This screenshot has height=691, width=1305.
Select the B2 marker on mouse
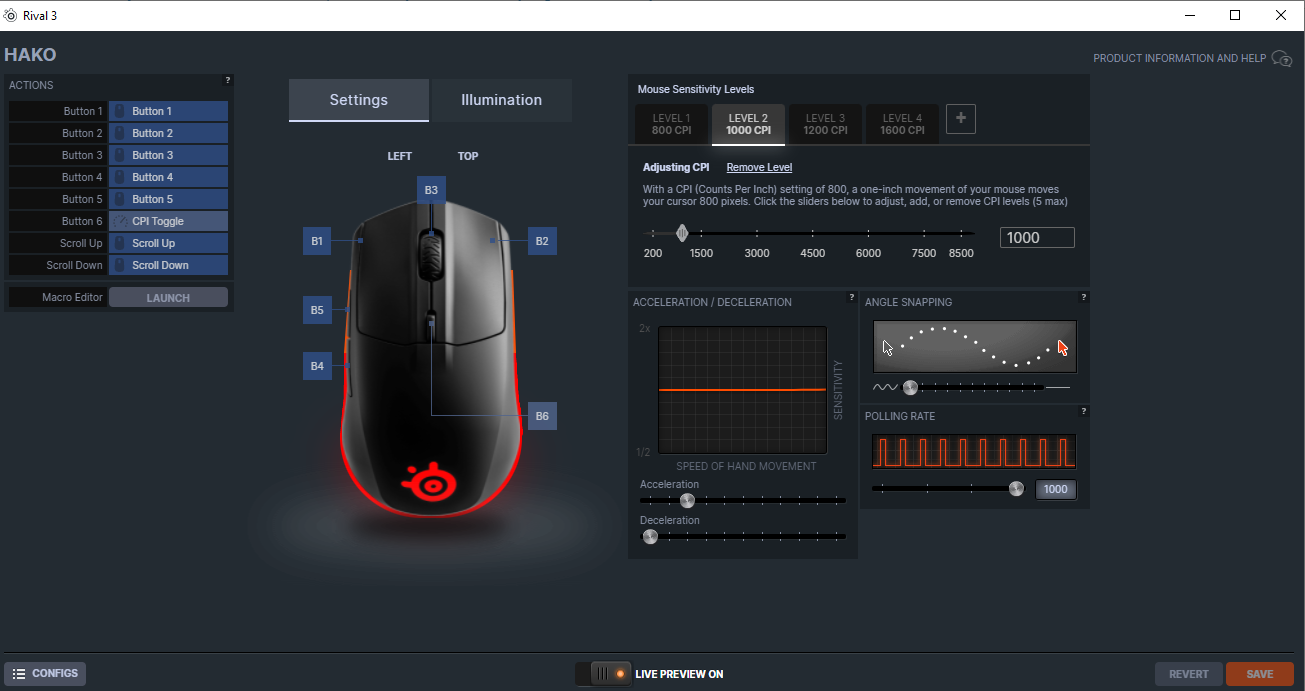click(542, 241)
